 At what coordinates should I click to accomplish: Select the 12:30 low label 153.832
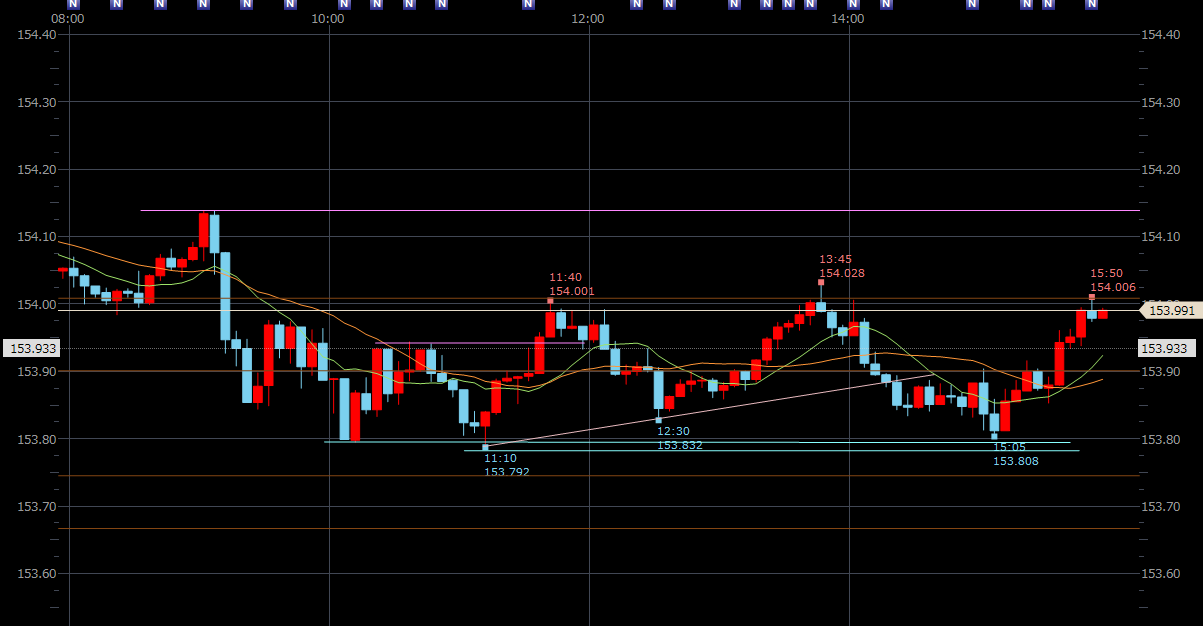tap(679, 438)
